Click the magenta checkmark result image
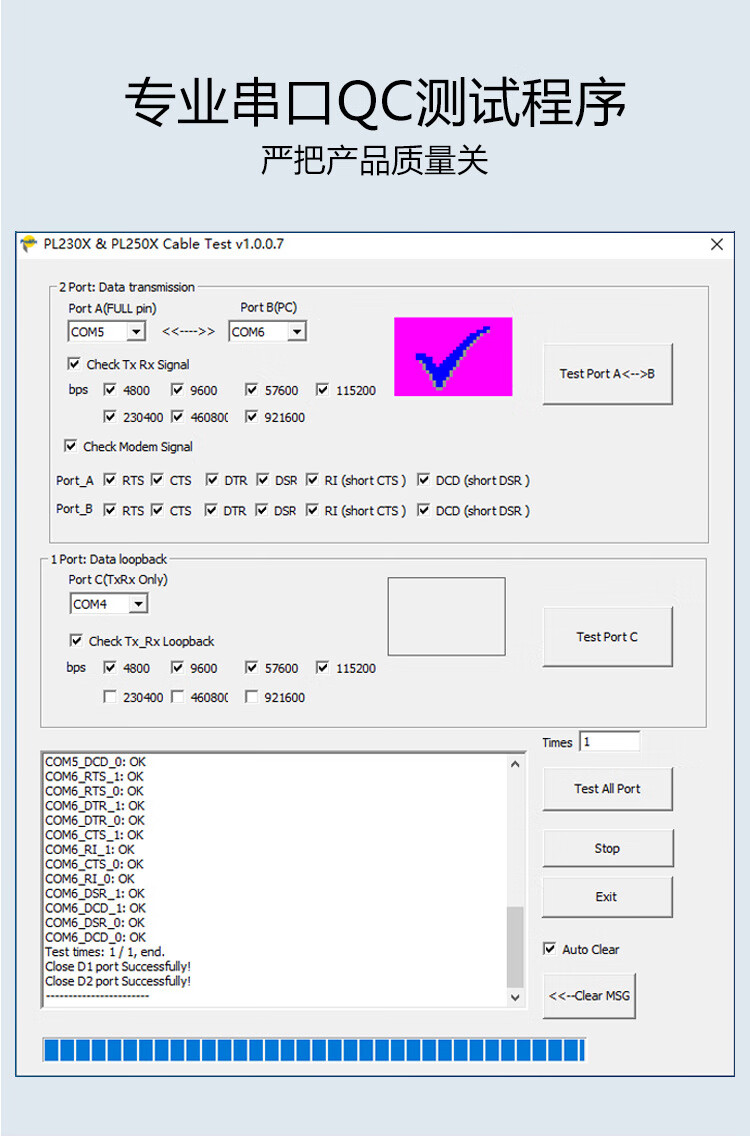This screenshot has height=1136, width=750. point(453,357)
